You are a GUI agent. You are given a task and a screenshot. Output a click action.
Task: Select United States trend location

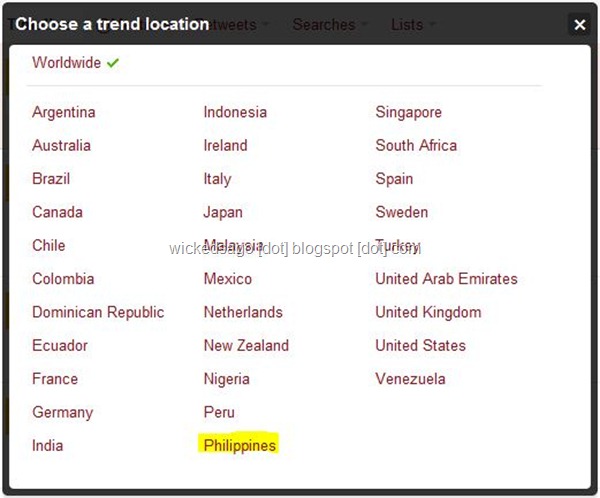click(420, 345)
